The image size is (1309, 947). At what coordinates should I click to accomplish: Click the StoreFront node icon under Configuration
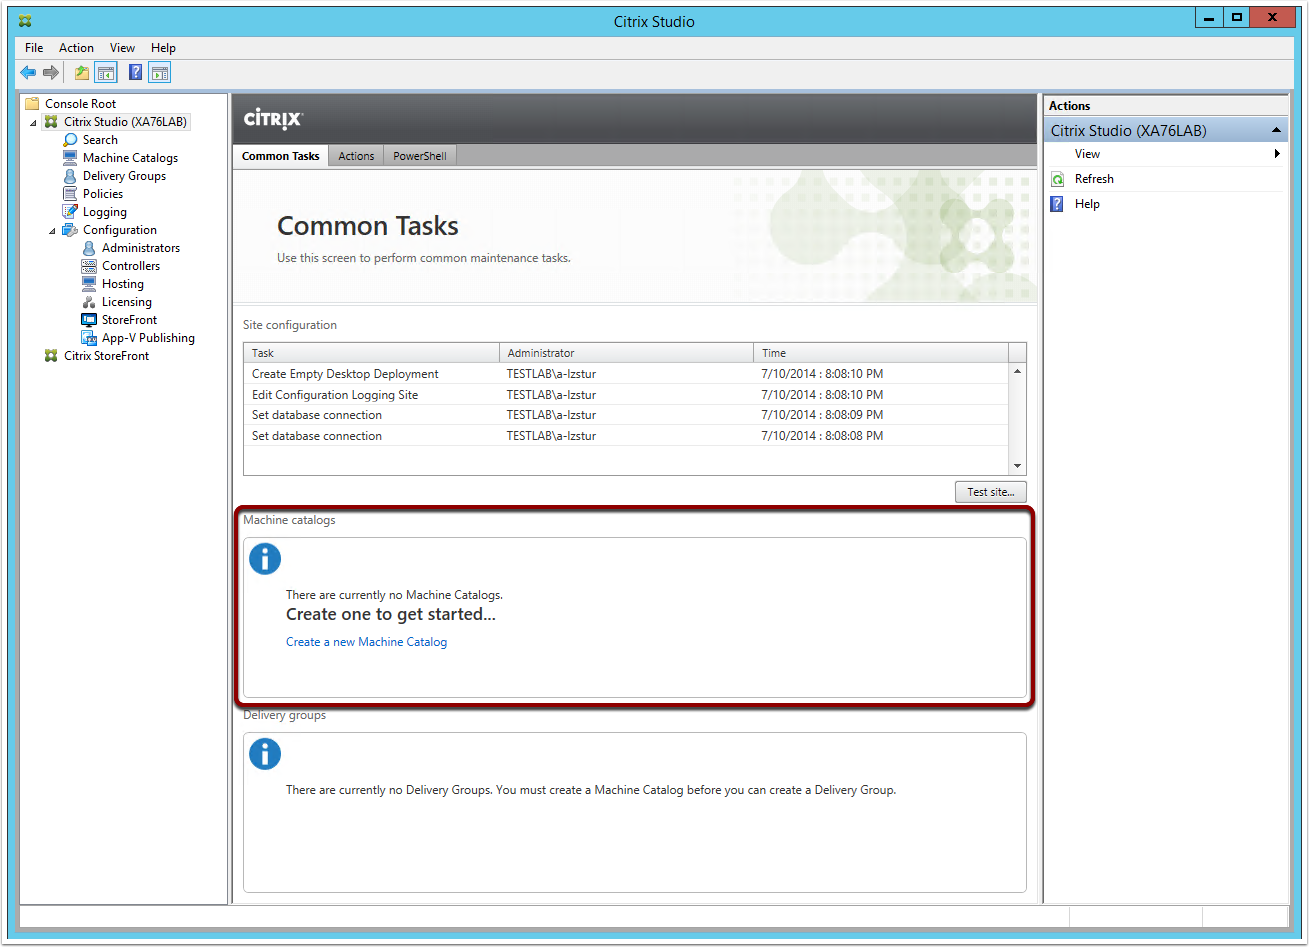(89, 320)
